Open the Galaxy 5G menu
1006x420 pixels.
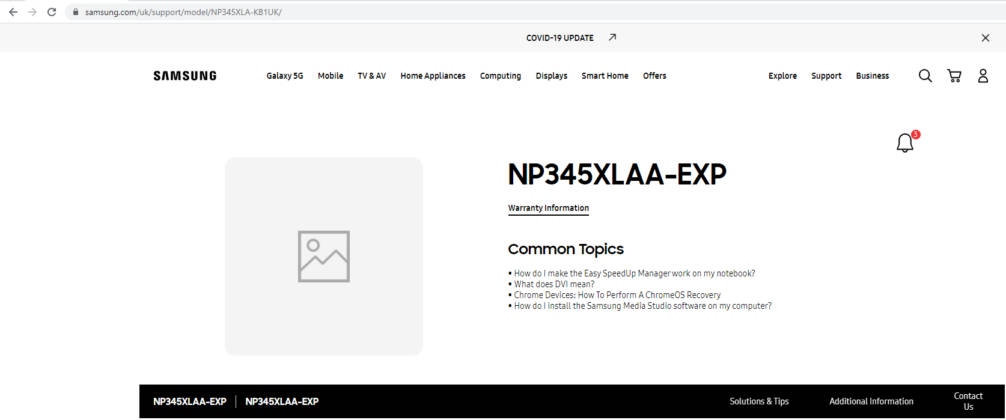pyautogui.click(x=284, y=76)
